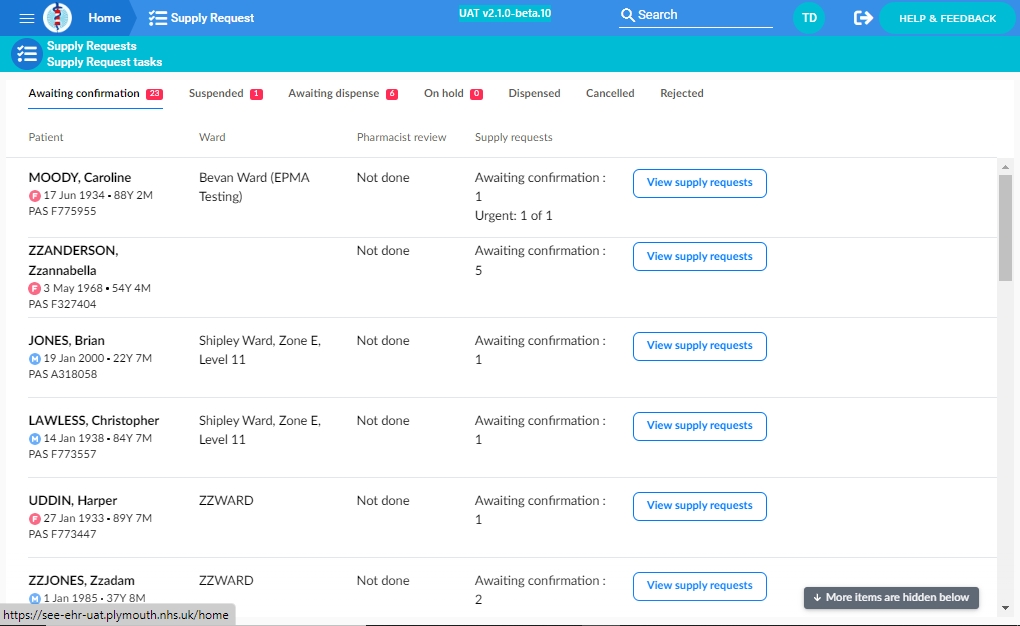Click patient name JONES, Brian
1020x626 pixels.
point(66,340)
